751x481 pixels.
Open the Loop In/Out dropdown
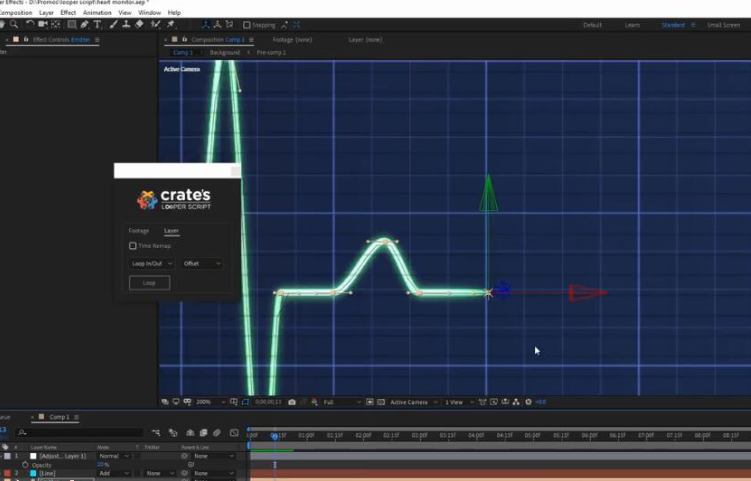click(x=152, y=264)
